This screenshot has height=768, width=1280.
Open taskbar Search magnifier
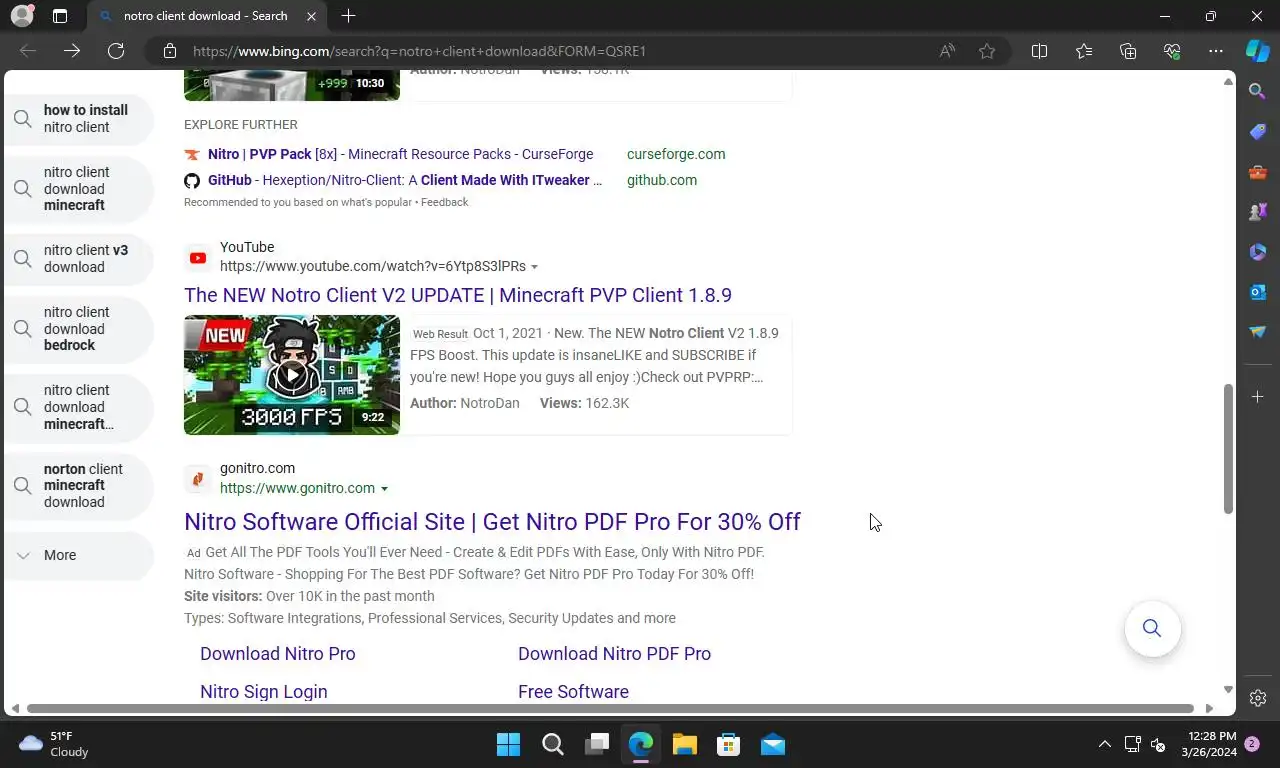[552, 744]
